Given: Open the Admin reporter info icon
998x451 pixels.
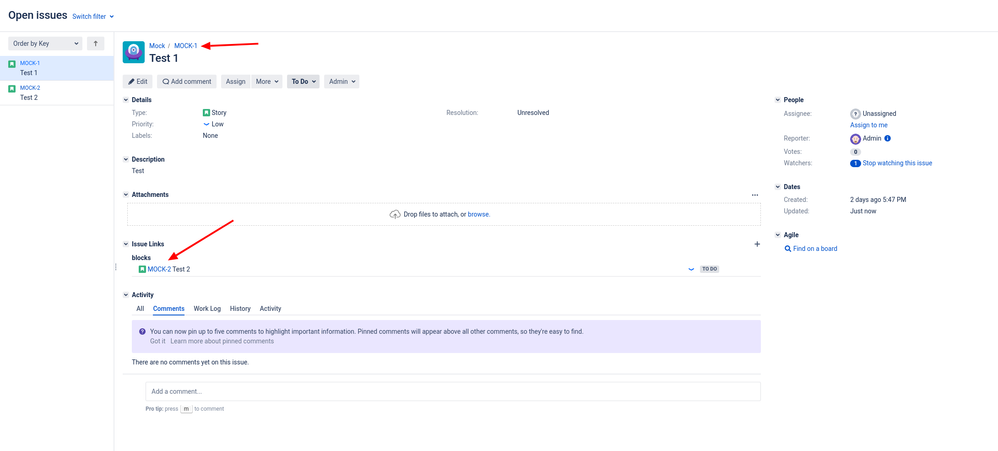Looking at the screenshot, I should tap(887, 138).
